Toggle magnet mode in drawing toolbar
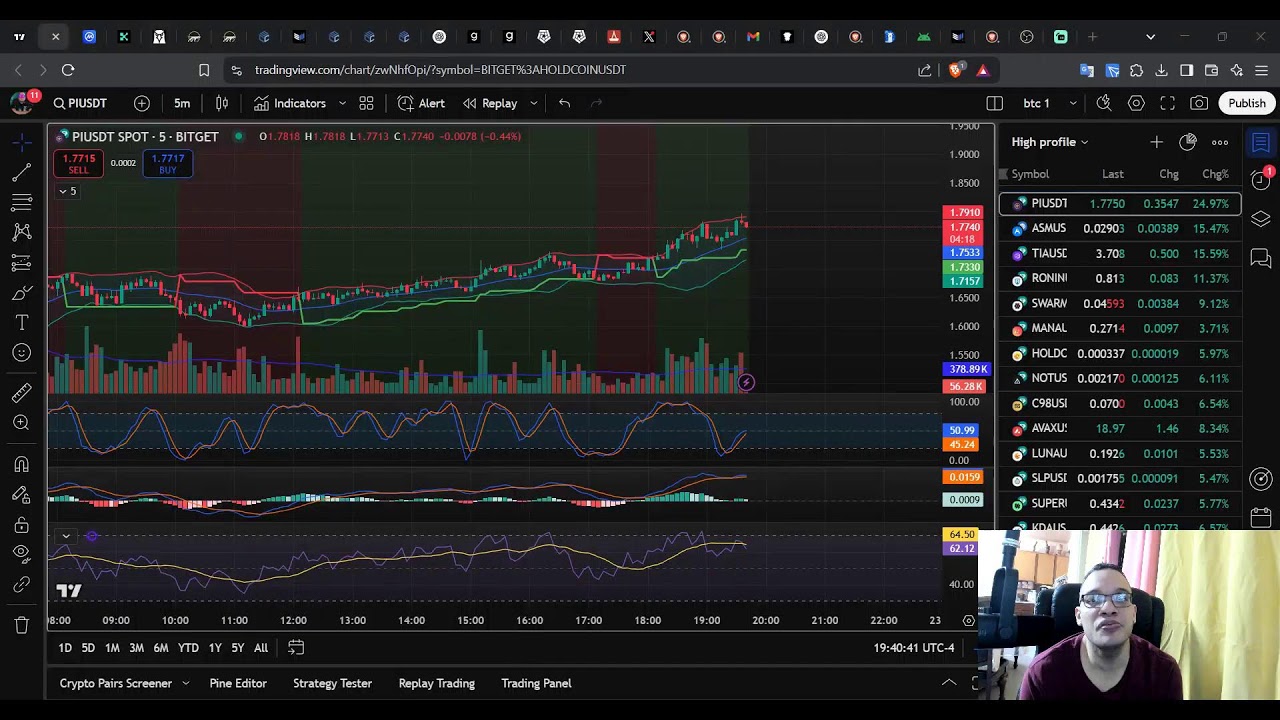 pyautogui.click(x=22, y=464)
